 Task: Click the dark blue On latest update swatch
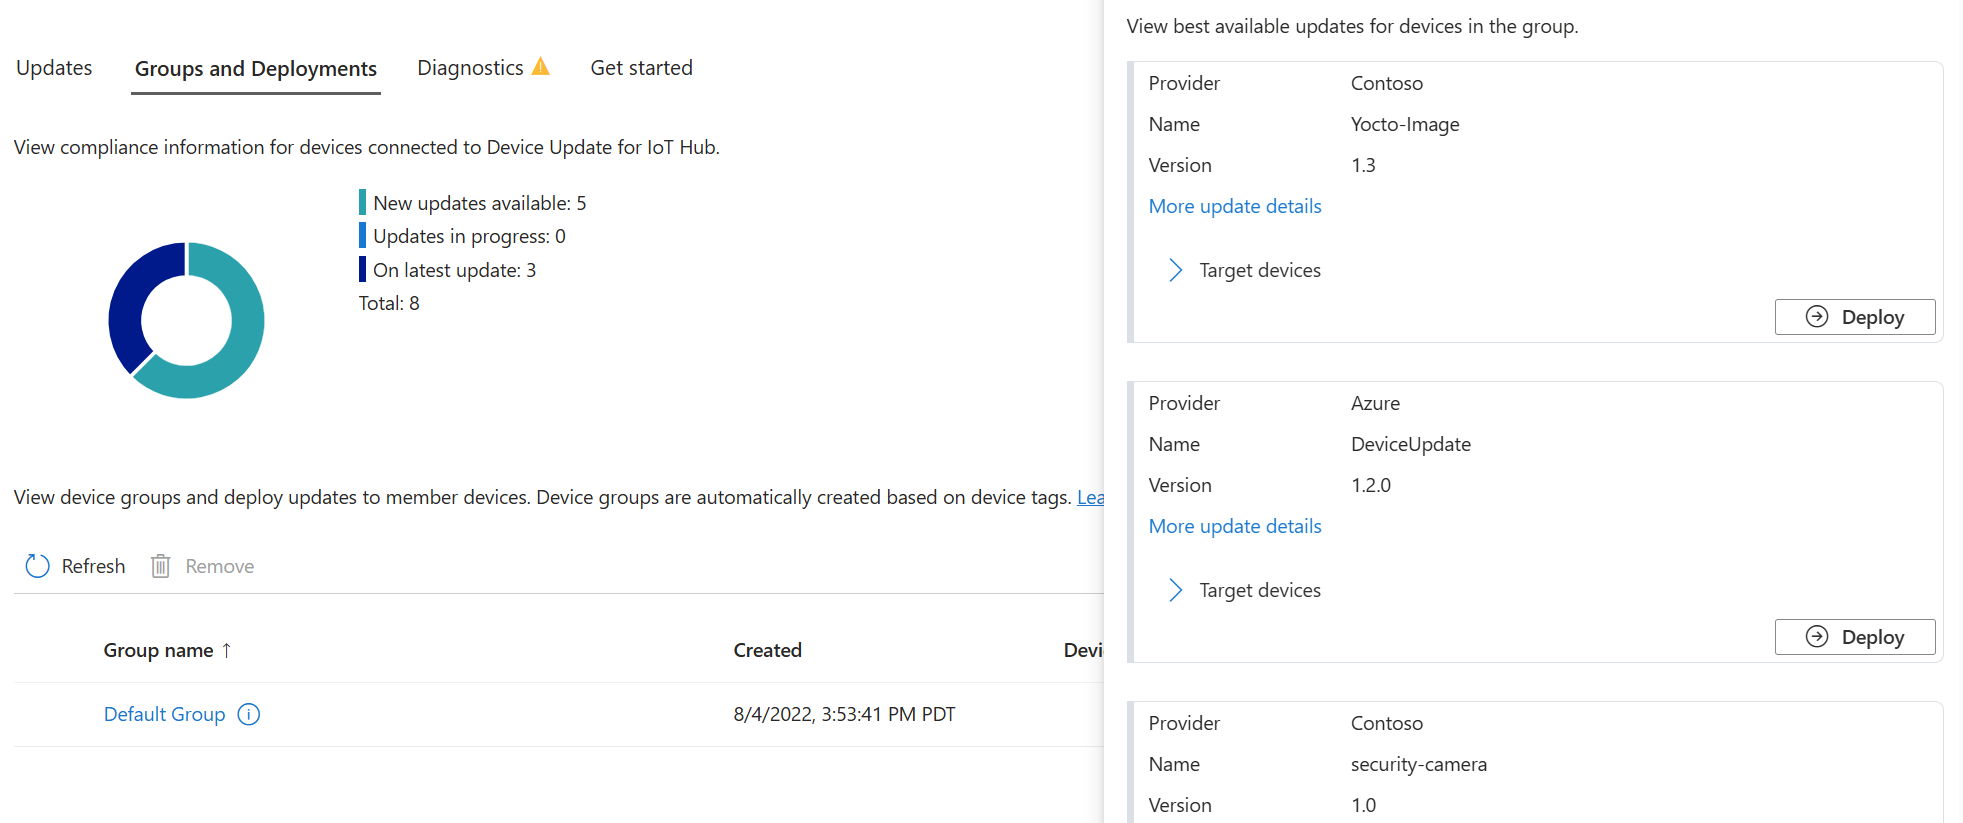click(x=362, y=270)
